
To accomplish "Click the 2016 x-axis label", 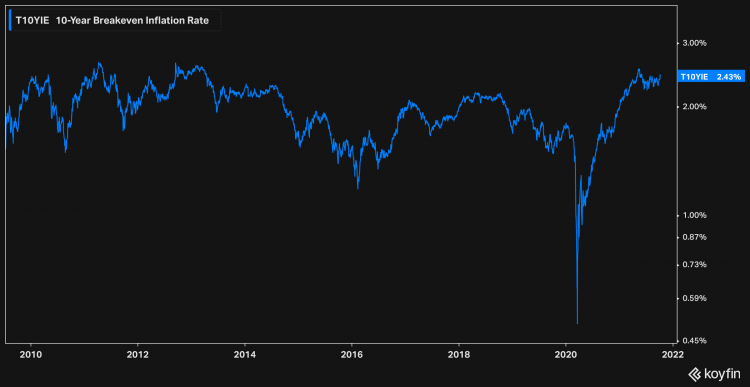I will 352,354.
